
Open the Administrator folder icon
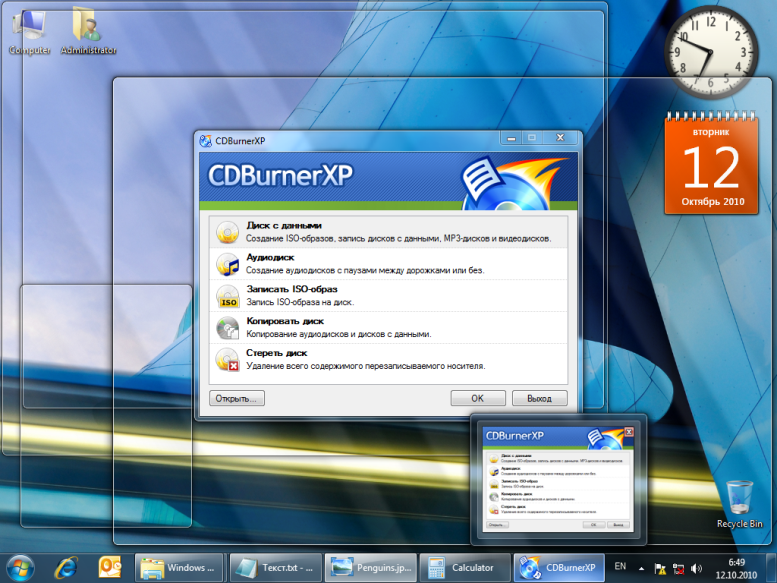pyautogui.click(x=88, y=31)
